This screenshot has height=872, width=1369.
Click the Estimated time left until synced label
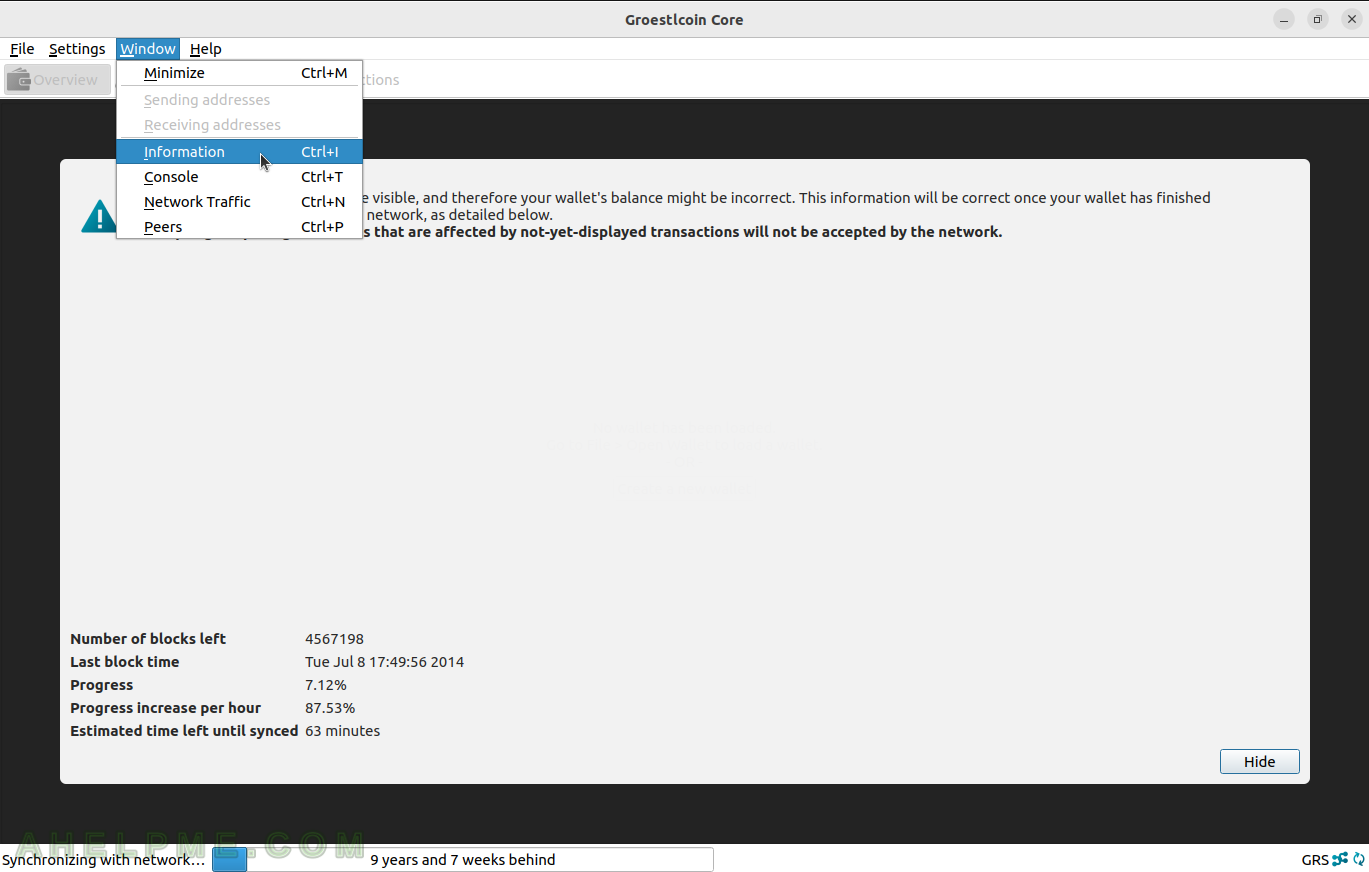[184, 731]
